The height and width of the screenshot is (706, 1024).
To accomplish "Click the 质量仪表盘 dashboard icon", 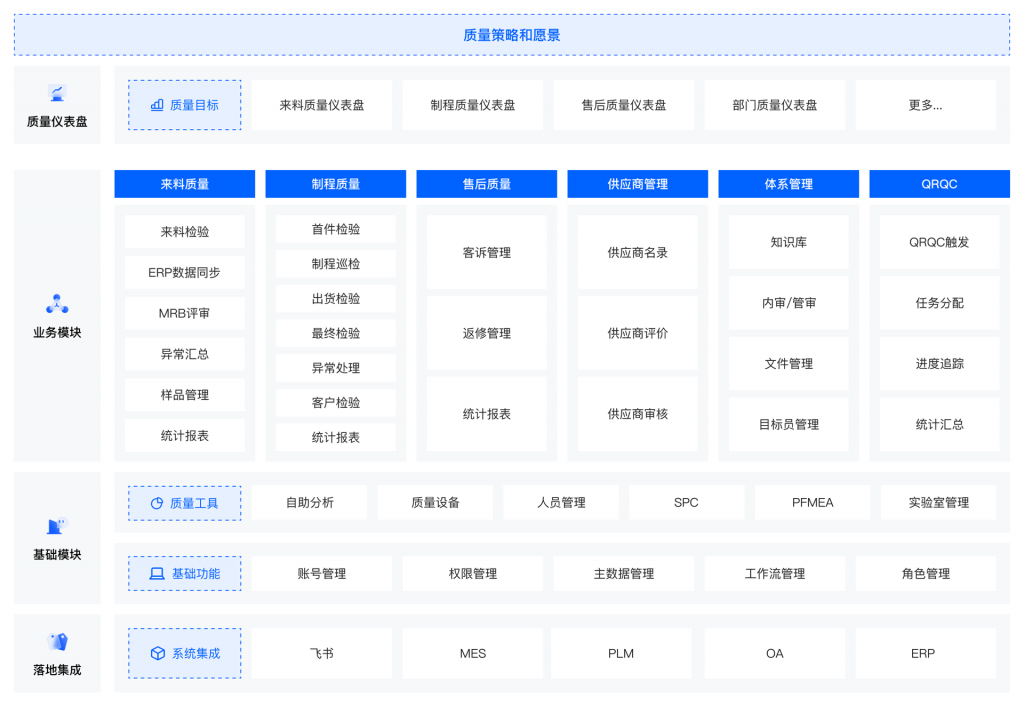I will pos(57,93).
